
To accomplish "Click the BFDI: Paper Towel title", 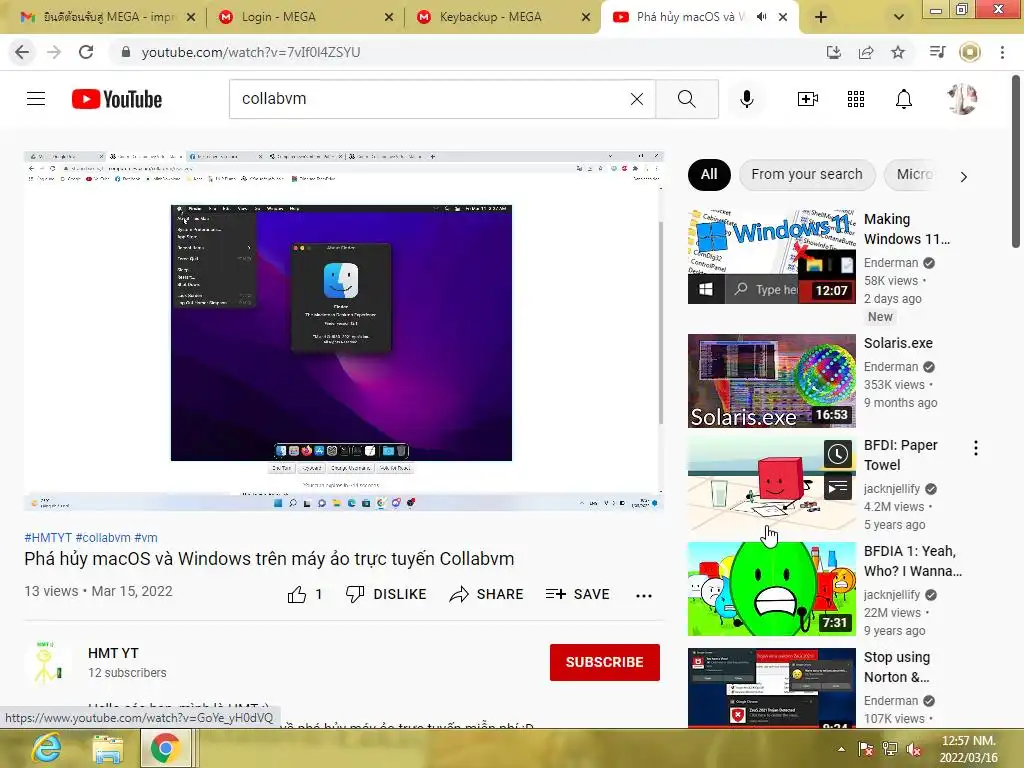I will 901,455.
